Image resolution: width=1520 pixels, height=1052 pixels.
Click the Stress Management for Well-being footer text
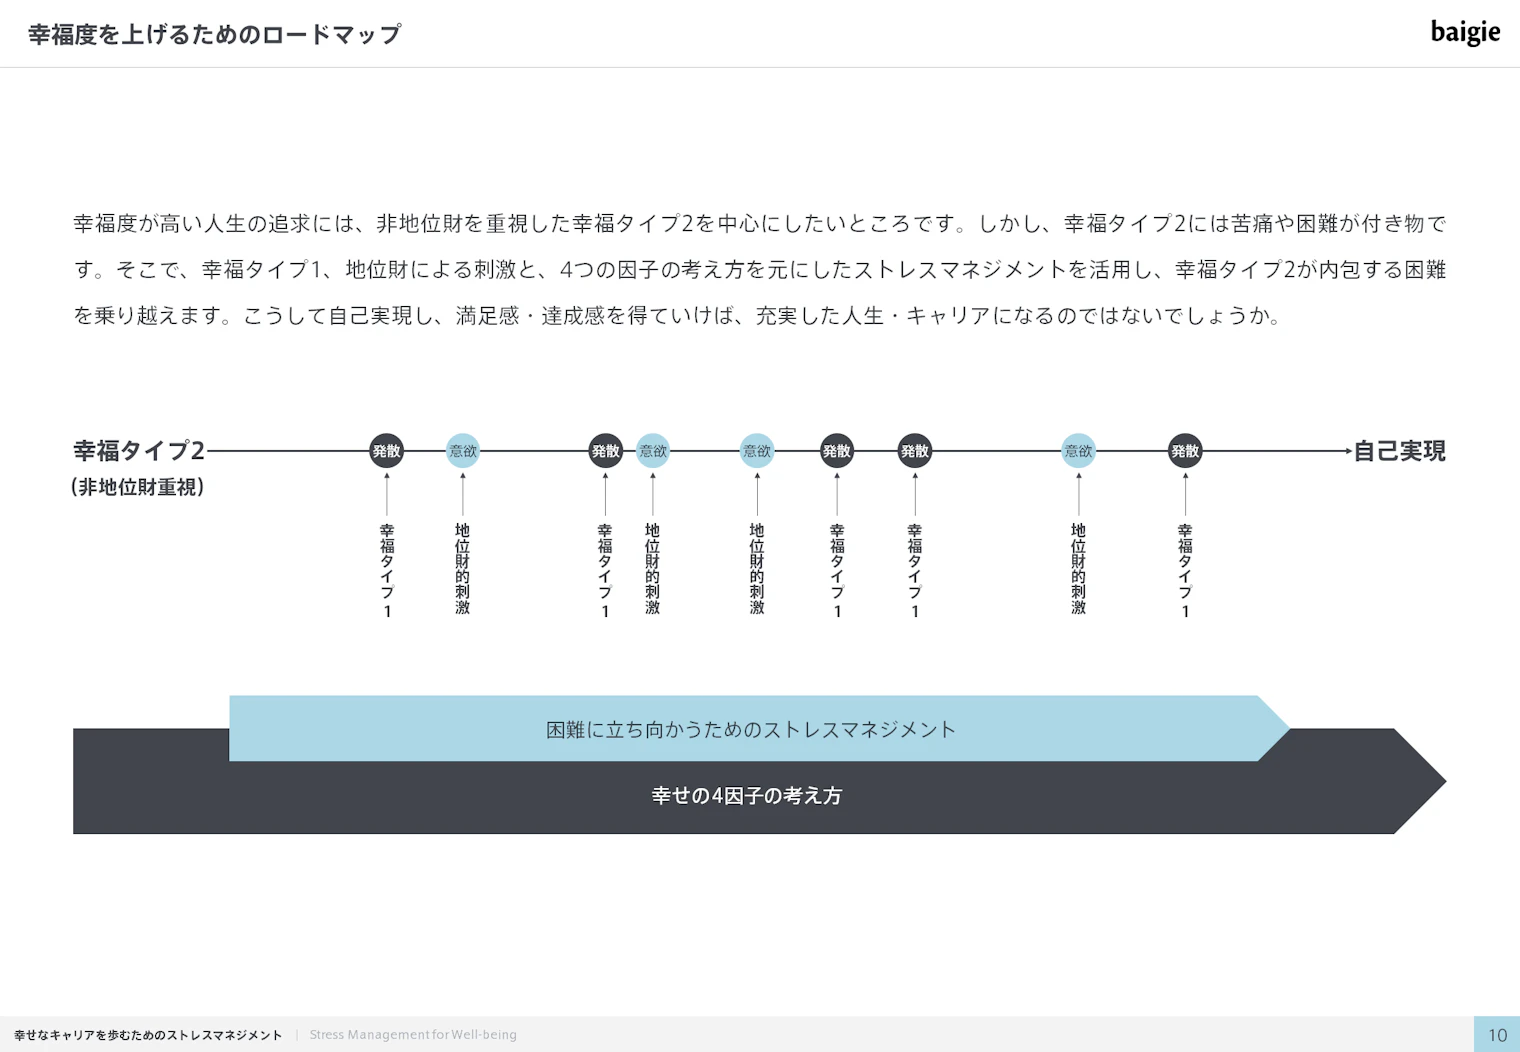point(413,1035)
